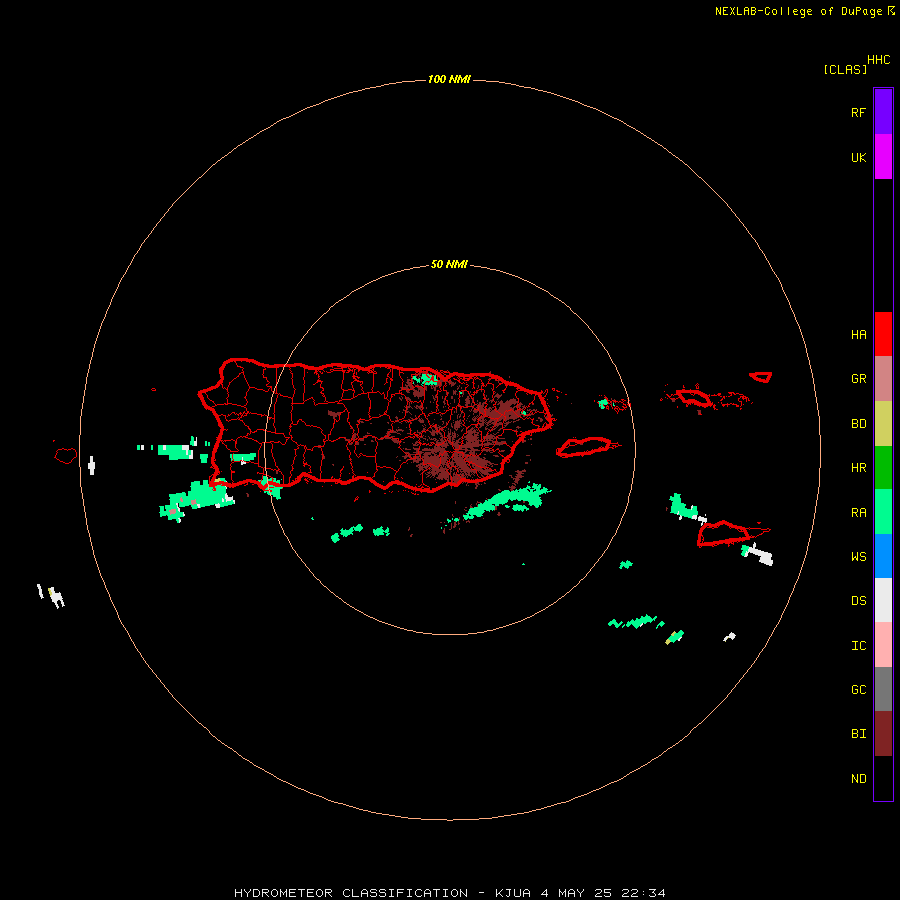Click the 100 NMI range ring label
Image resolution: width=900 pixels, height=900 pixels.
[449, 79]
